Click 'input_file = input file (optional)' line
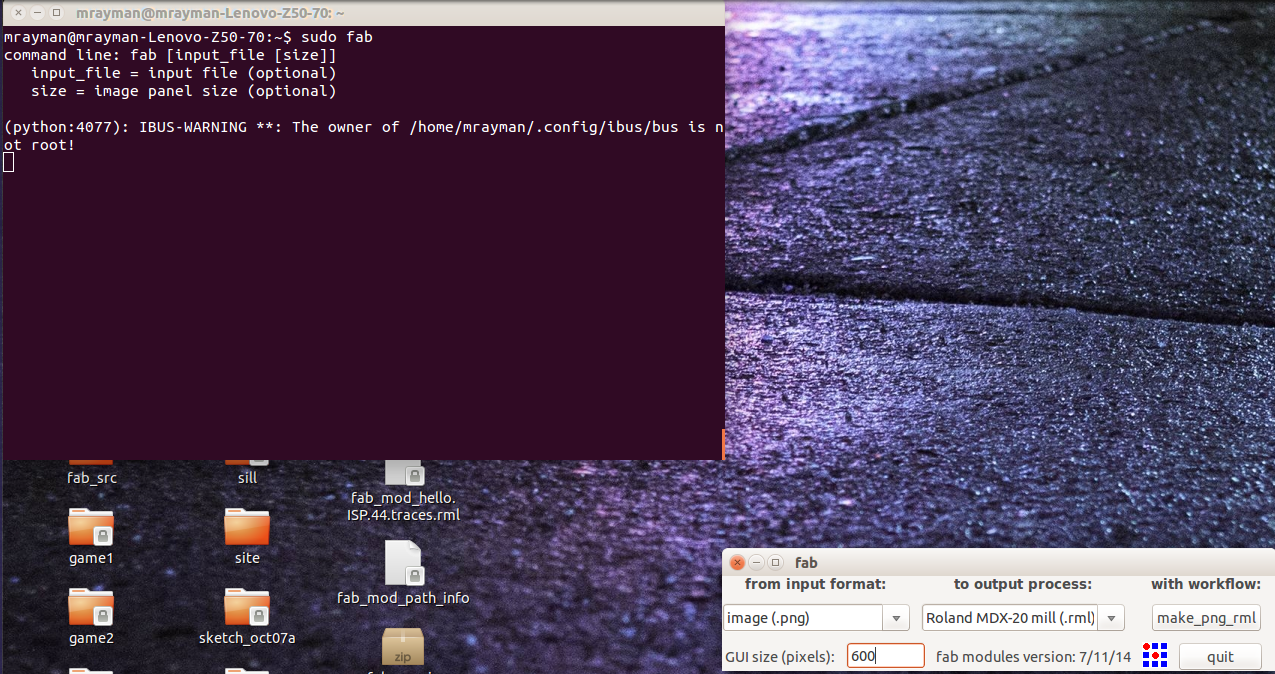Viewport: 1275px width, 674px height. (183, 73)
